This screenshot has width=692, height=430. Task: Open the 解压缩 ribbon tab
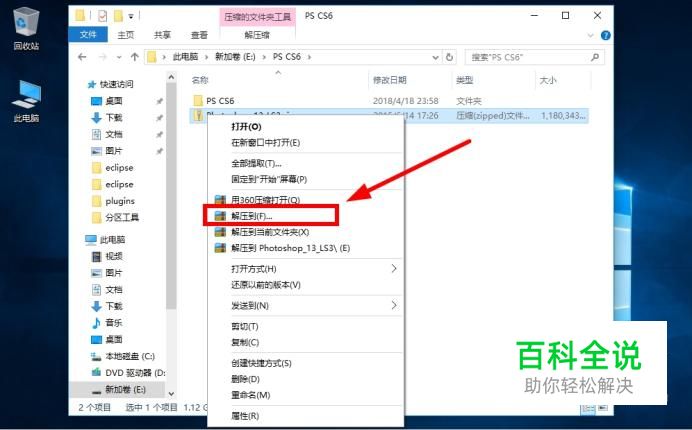(257, 35)
